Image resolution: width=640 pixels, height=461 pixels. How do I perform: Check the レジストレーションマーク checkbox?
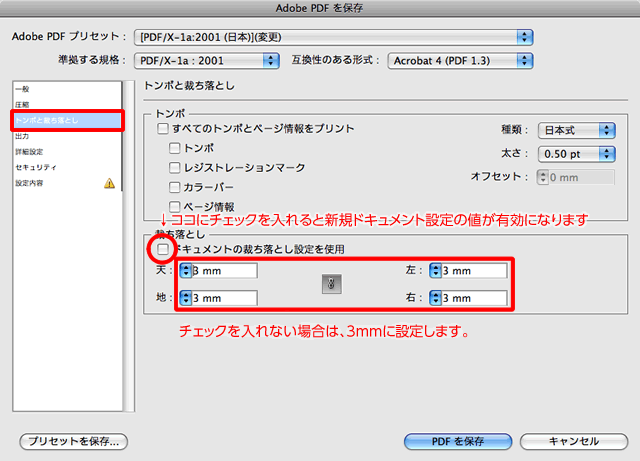coord(175,167)
